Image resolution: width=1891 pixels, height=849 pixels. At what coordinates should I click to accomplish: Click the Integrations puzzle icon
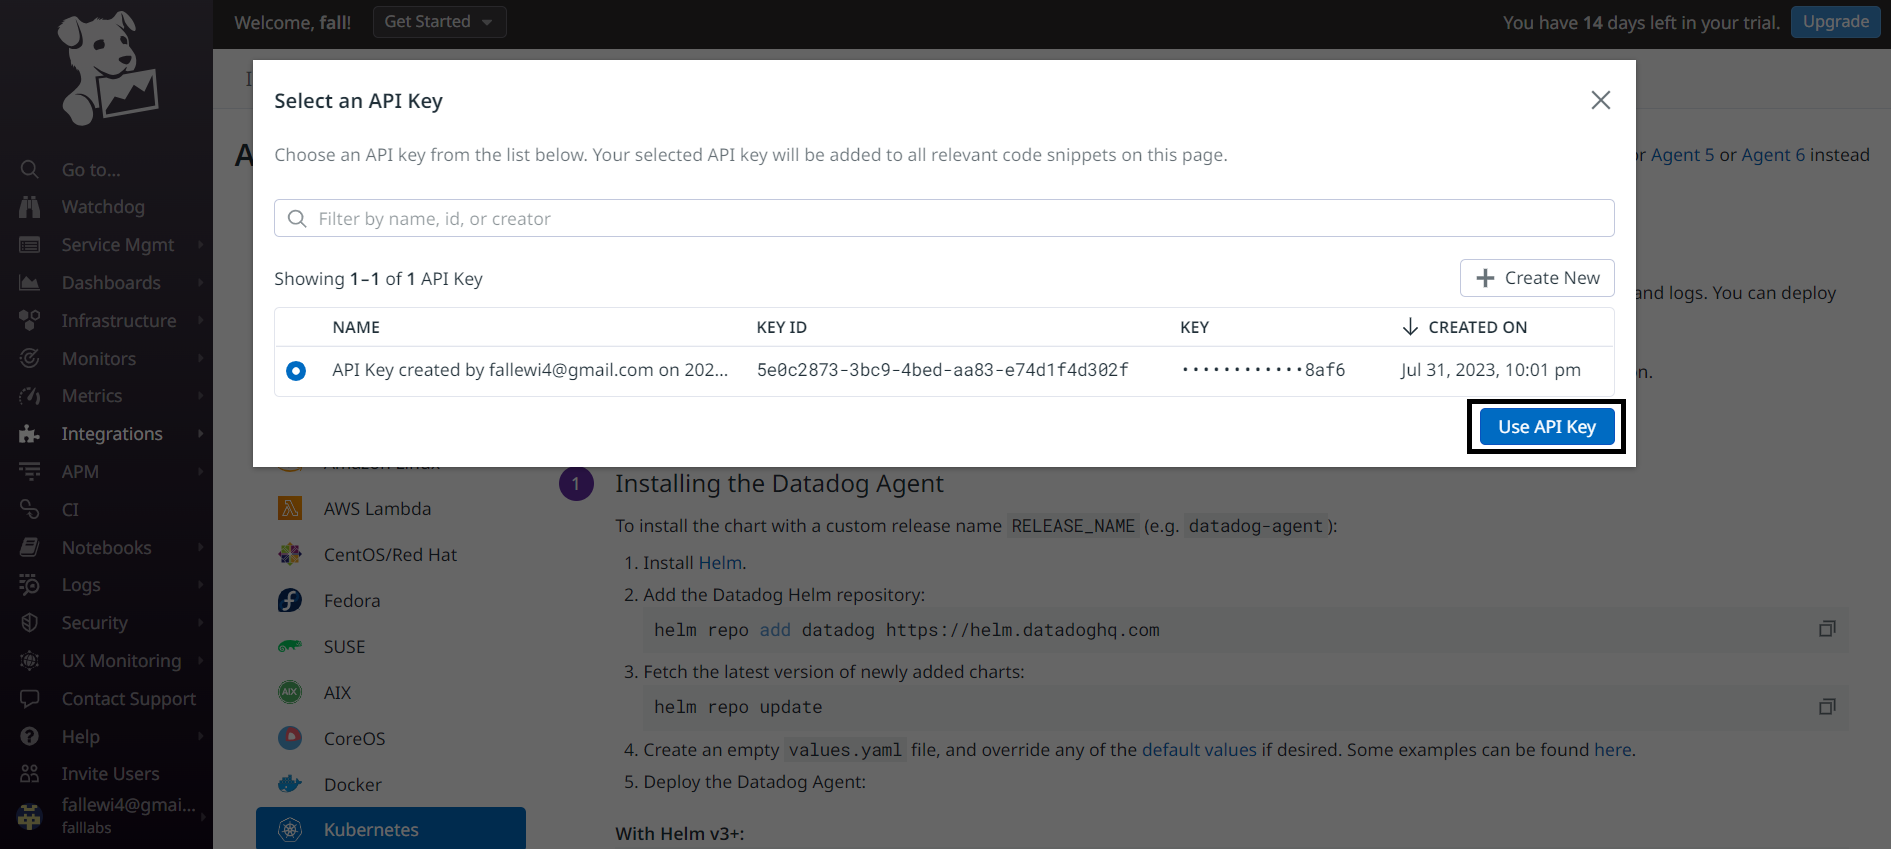click(30, 434)
